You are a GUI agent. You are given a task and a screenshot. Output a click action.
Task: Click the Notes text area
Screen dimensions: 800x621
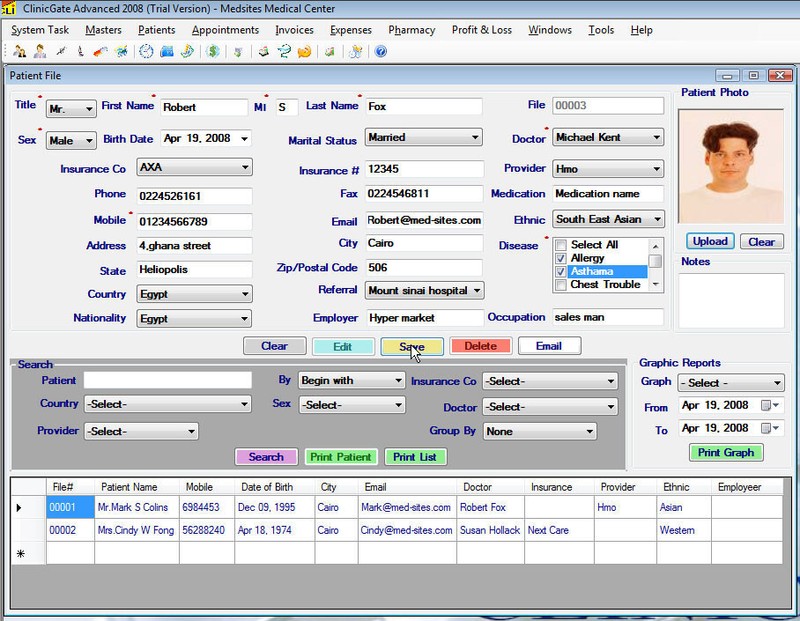[731, 301]
